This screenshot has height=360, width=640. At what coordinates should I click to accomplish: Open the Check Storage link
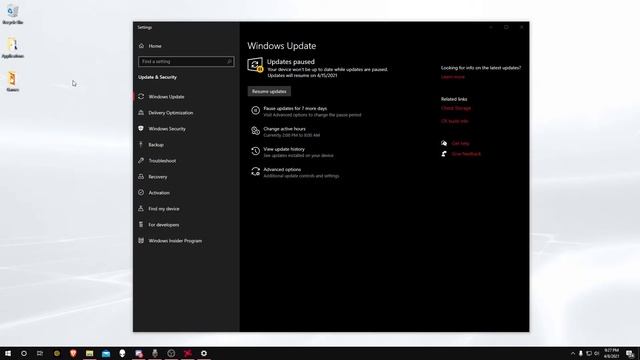pyautogui.click(x=456, y=109)
